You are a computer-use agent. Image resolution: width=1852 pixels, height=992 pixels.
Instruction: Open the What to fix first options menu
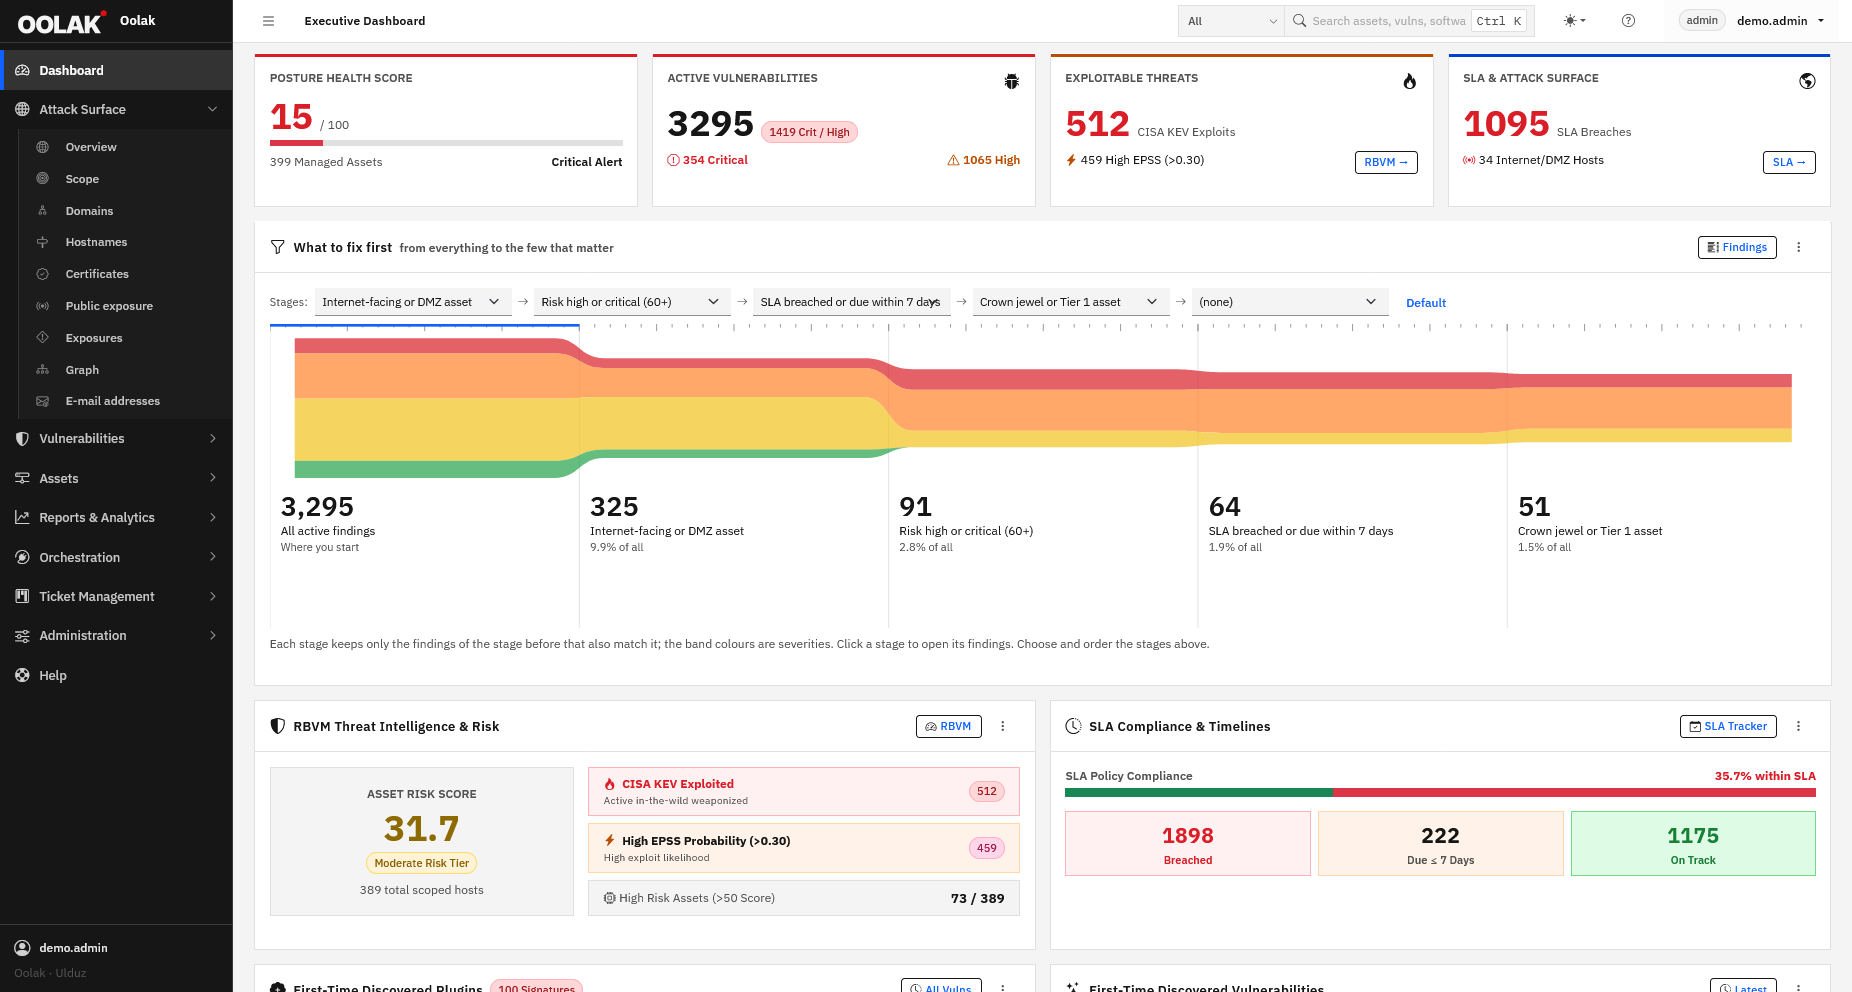pyautogui.click(x=1798, y=247)
